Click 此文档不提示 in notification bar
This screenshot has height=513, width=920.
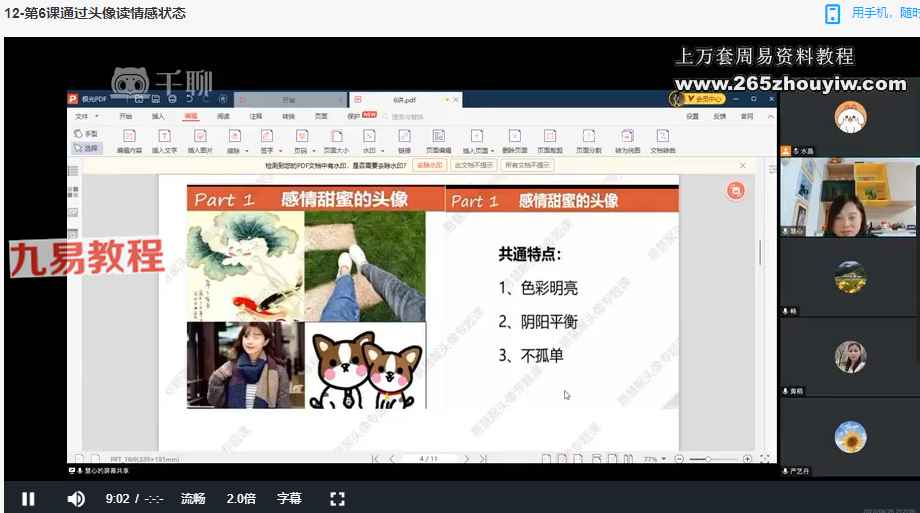click(x=473, y=166)
